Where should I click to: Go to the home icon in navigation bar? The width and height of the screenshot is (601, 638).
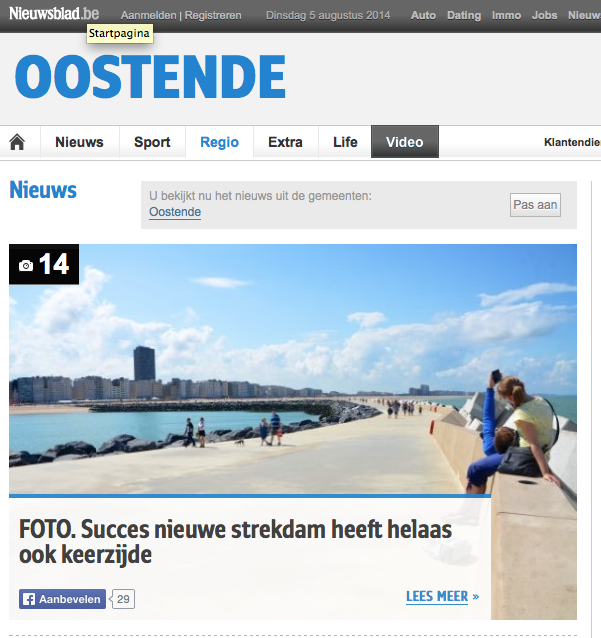17,142
